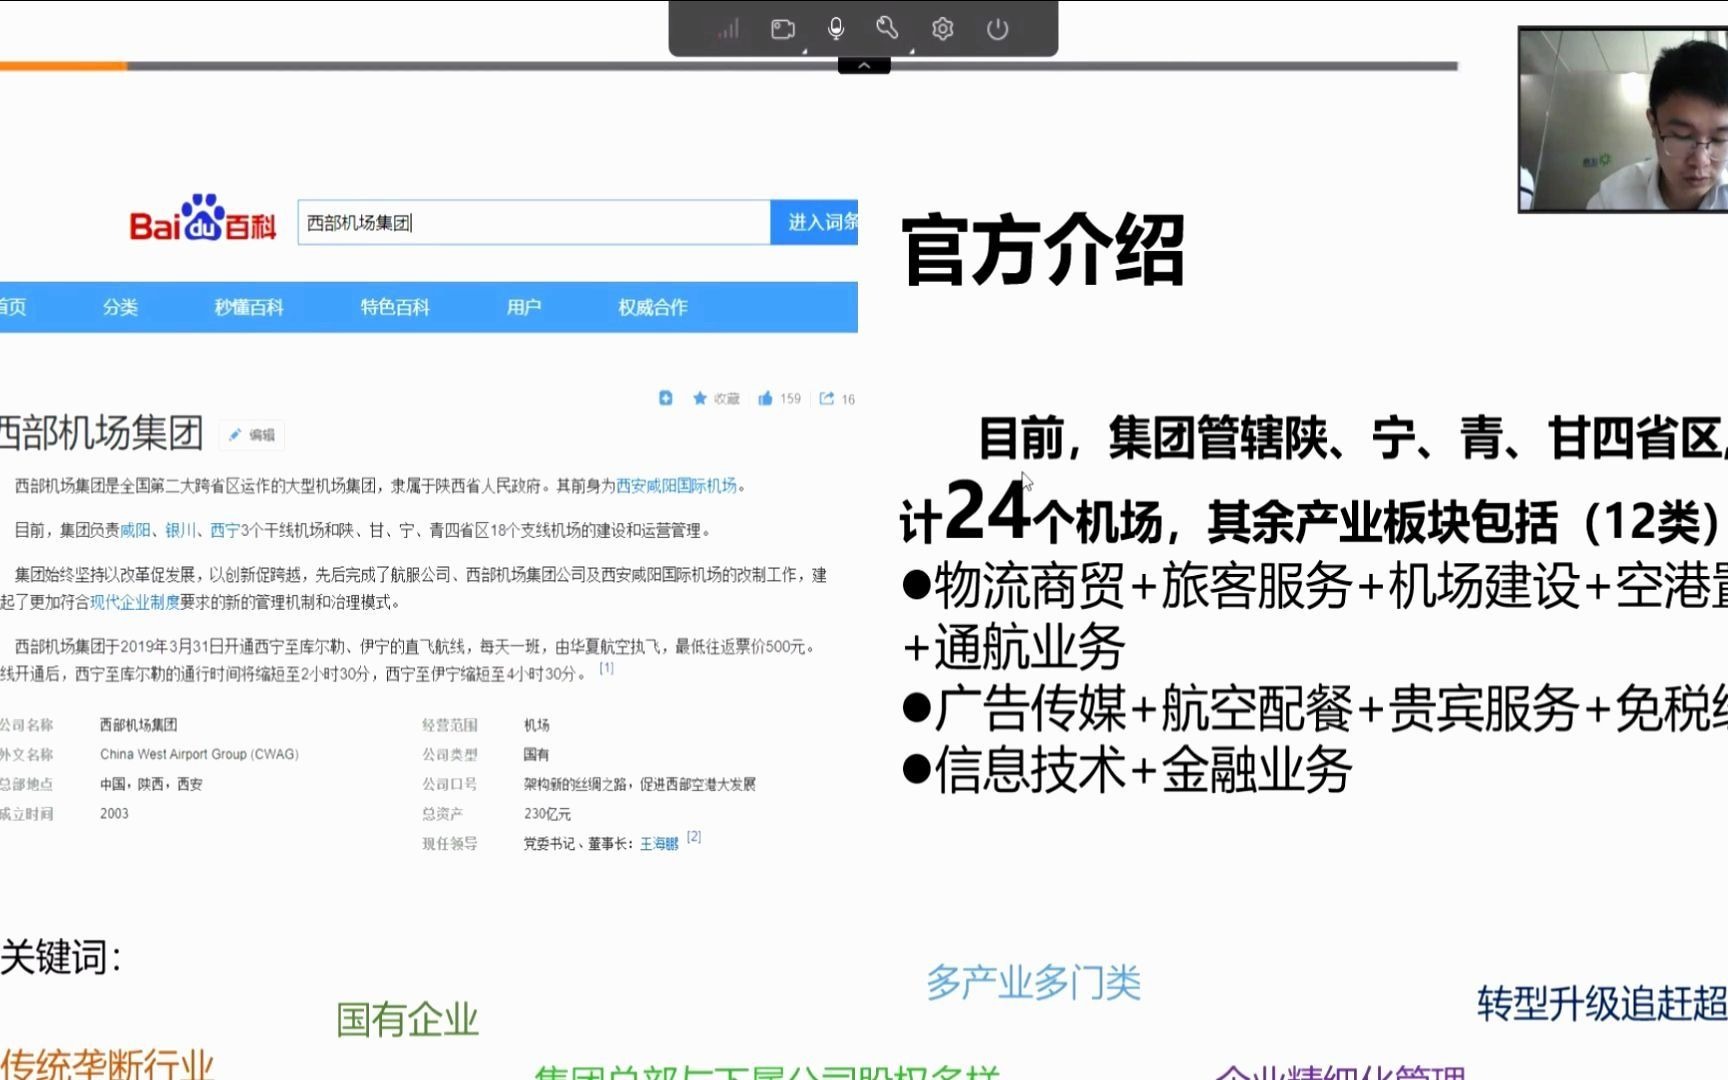
Task: Mute the microphone in the meeting toolbar
Action: click(837, 28)
